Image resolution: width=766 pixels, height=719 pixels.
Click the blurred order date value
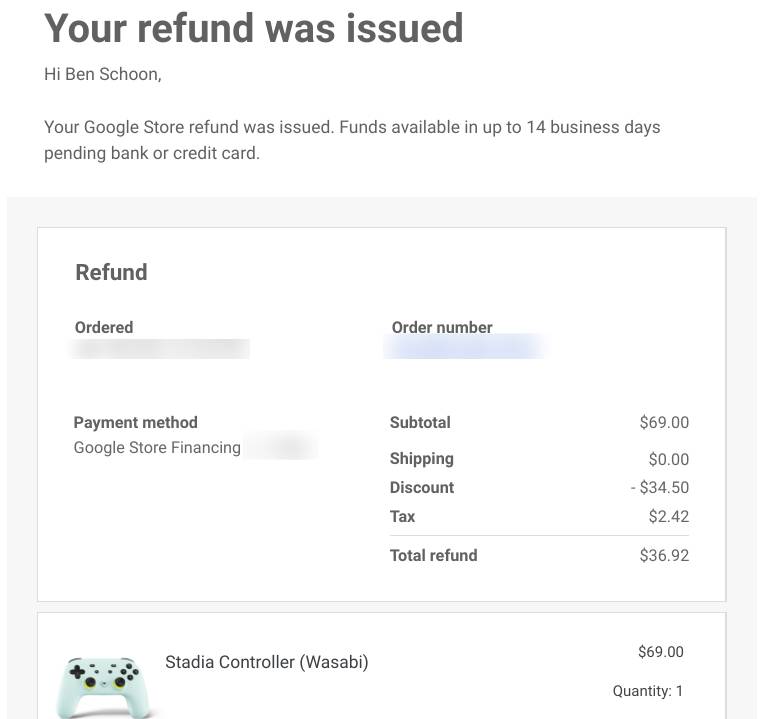click(x=161, y=349)
